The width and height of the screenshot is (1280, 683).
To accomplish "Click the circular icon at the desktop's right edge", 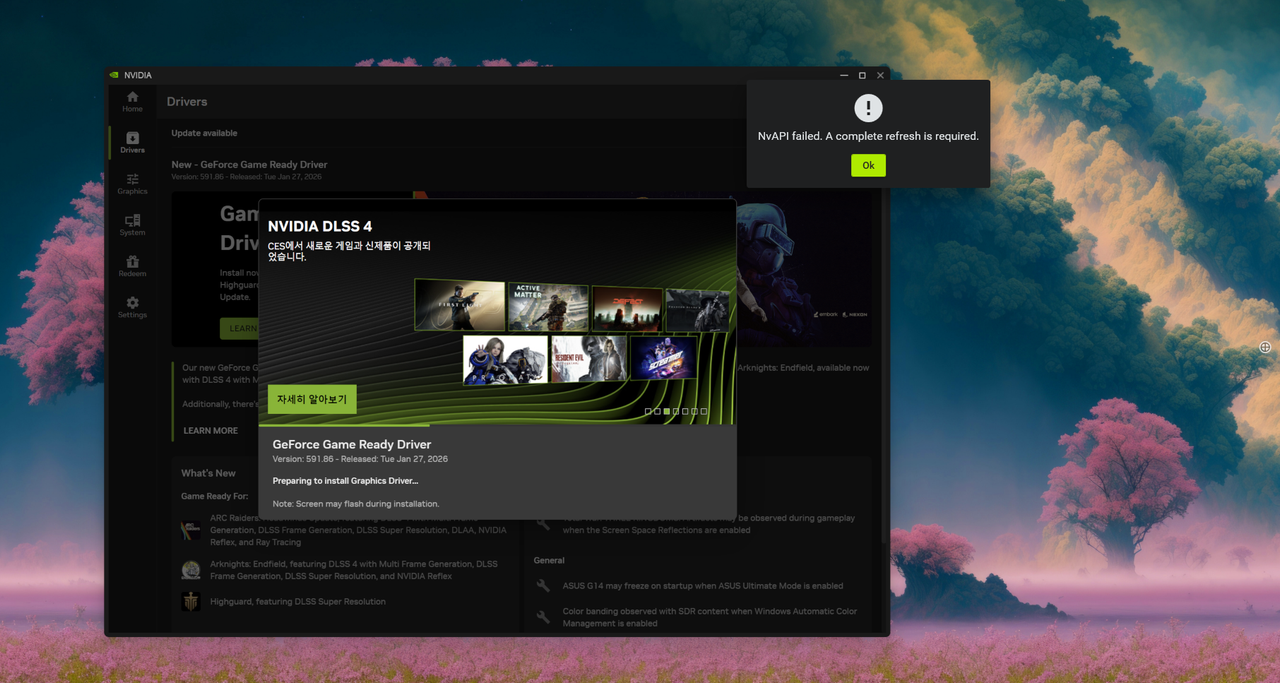I will pos(1265,347).
